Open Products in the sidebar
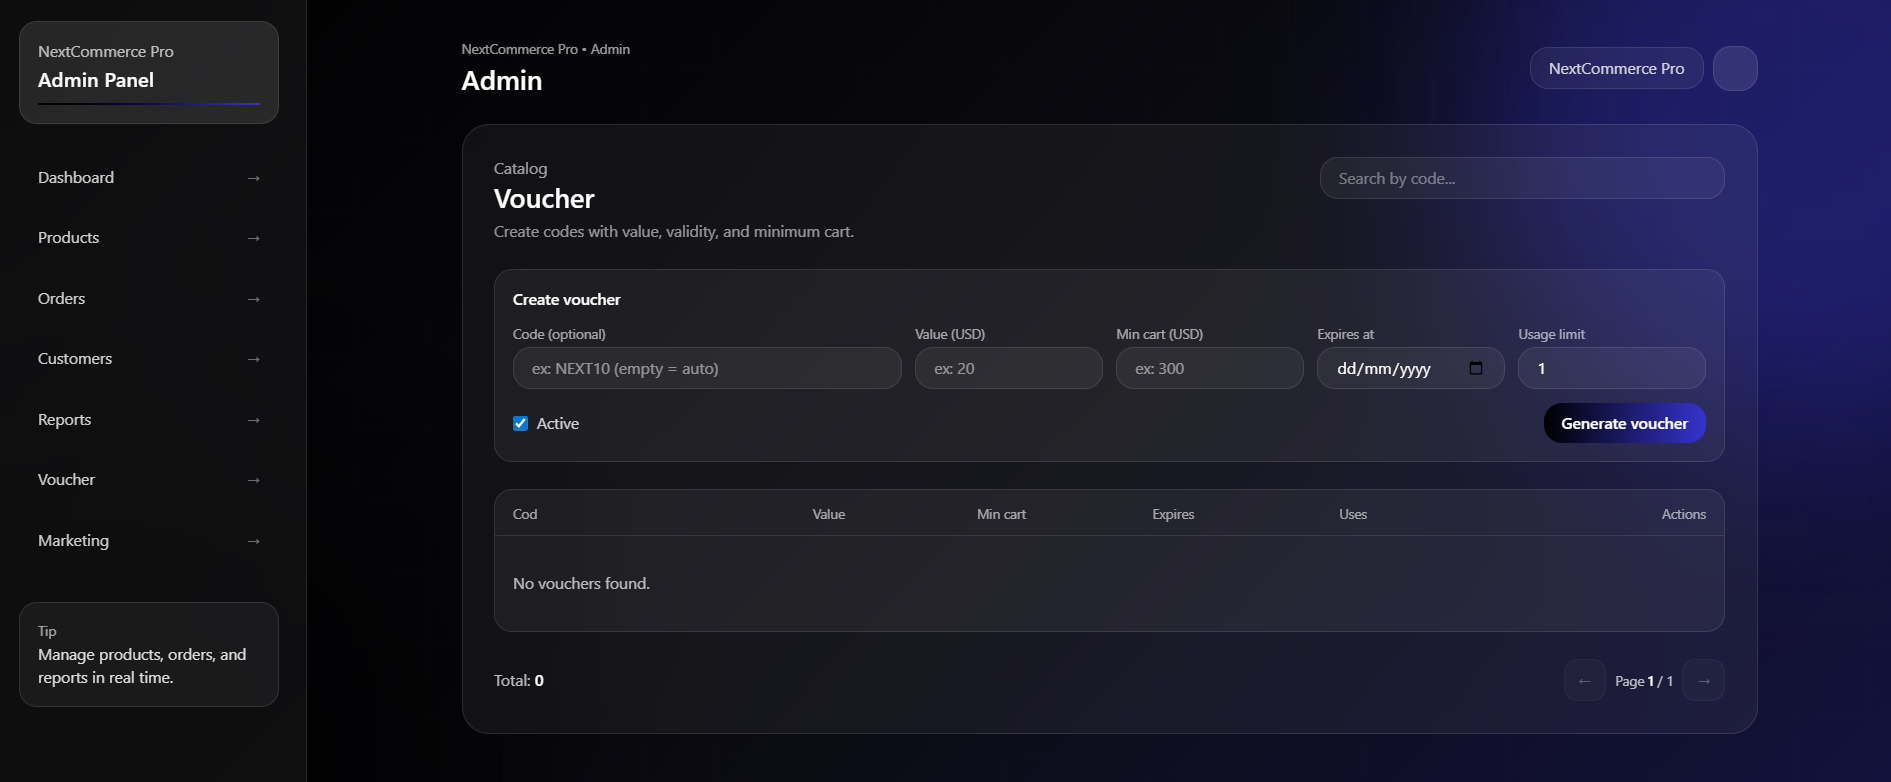 149,238
